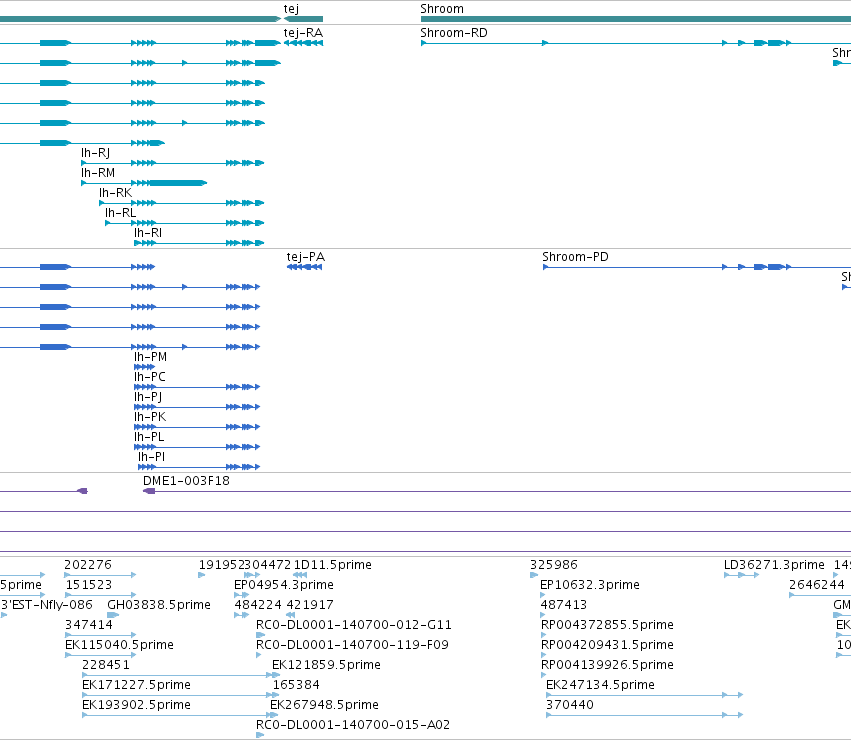
Task: Select EST 325986
Action: [x=554, y=565]
